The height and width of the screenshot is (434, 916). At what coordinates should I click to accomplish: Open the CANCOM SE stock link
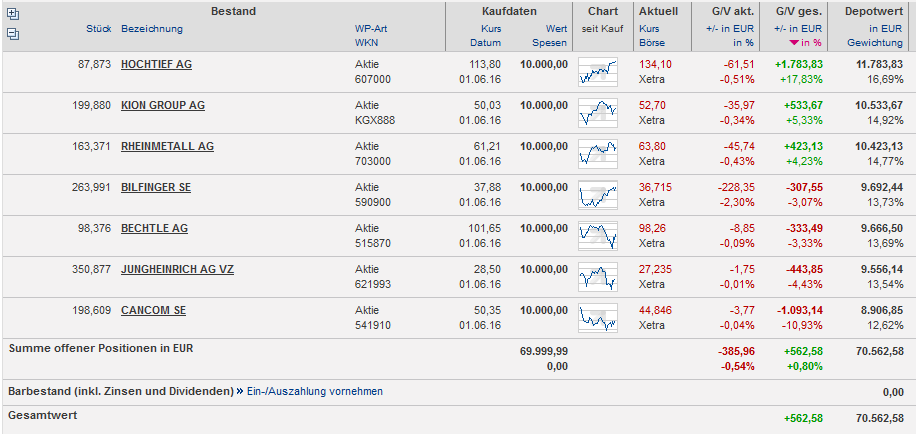[153, 310]
